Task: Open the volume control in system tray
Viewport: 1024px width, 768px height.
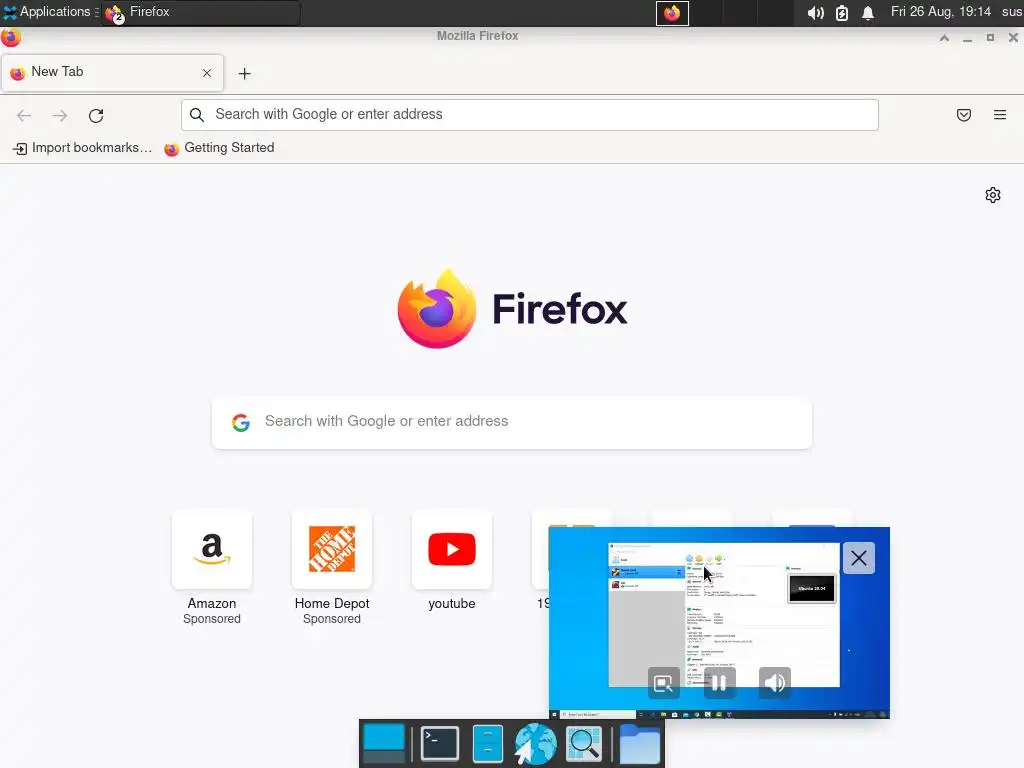Action: click(815, 13)
